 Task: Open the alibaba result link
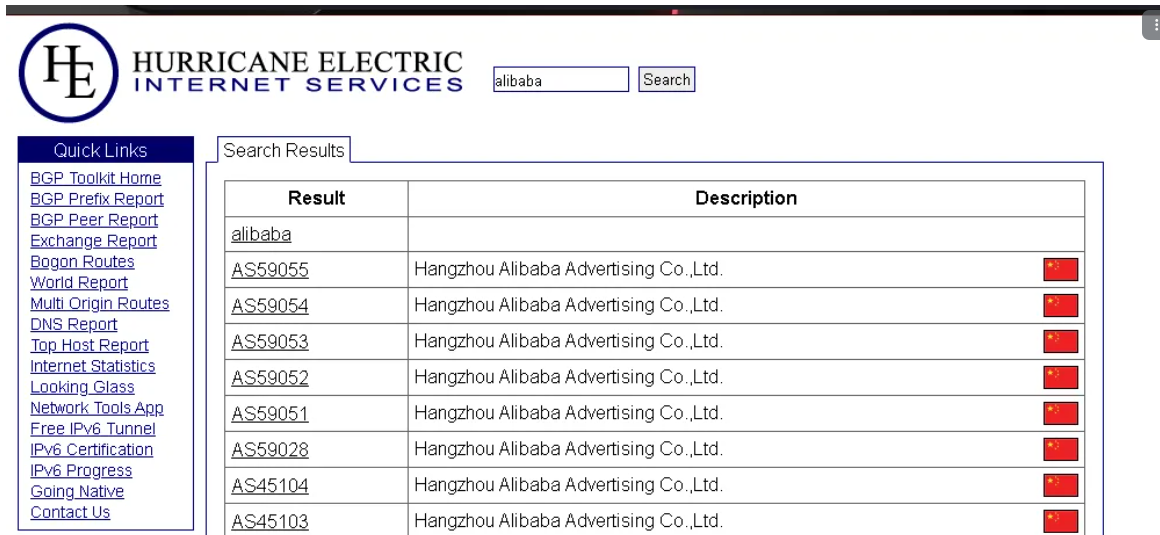[x=261, y=235]
